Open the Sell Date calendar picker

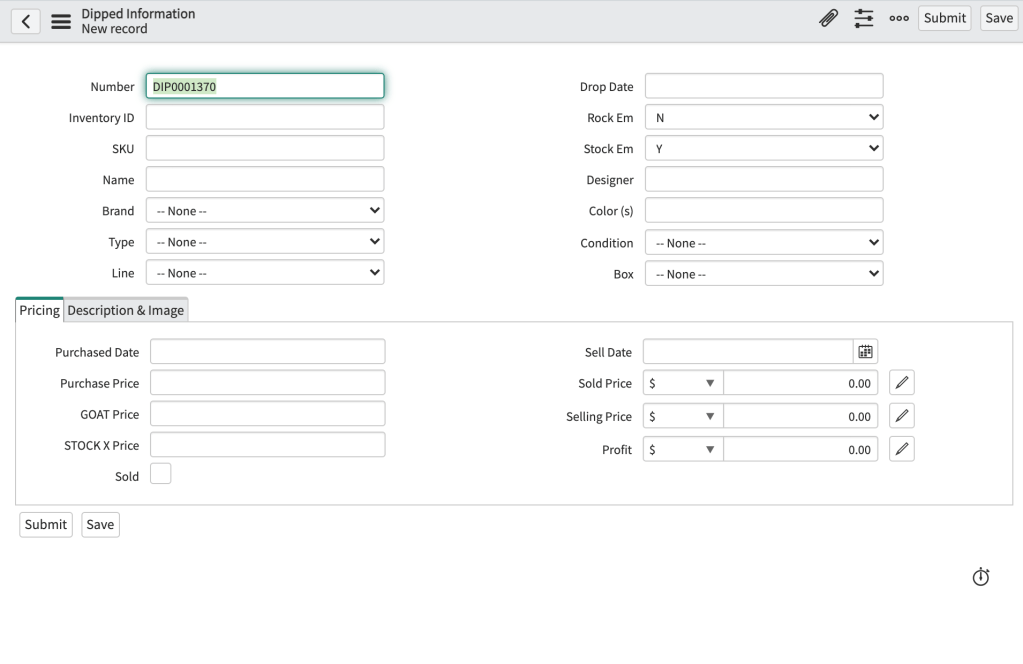(x=865, y=352)
